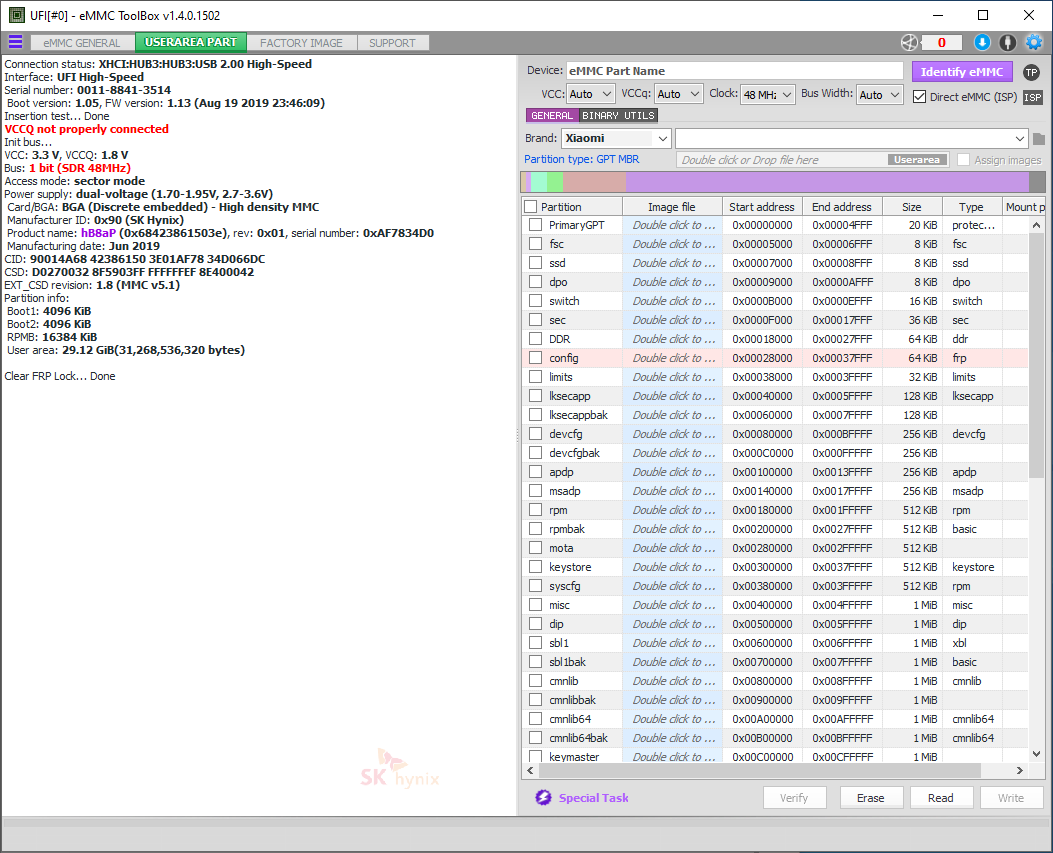The width and height of the screenshot is (1053, 853).
Task: Check the devcfg partition checkbox
Action: pos(535,434)
